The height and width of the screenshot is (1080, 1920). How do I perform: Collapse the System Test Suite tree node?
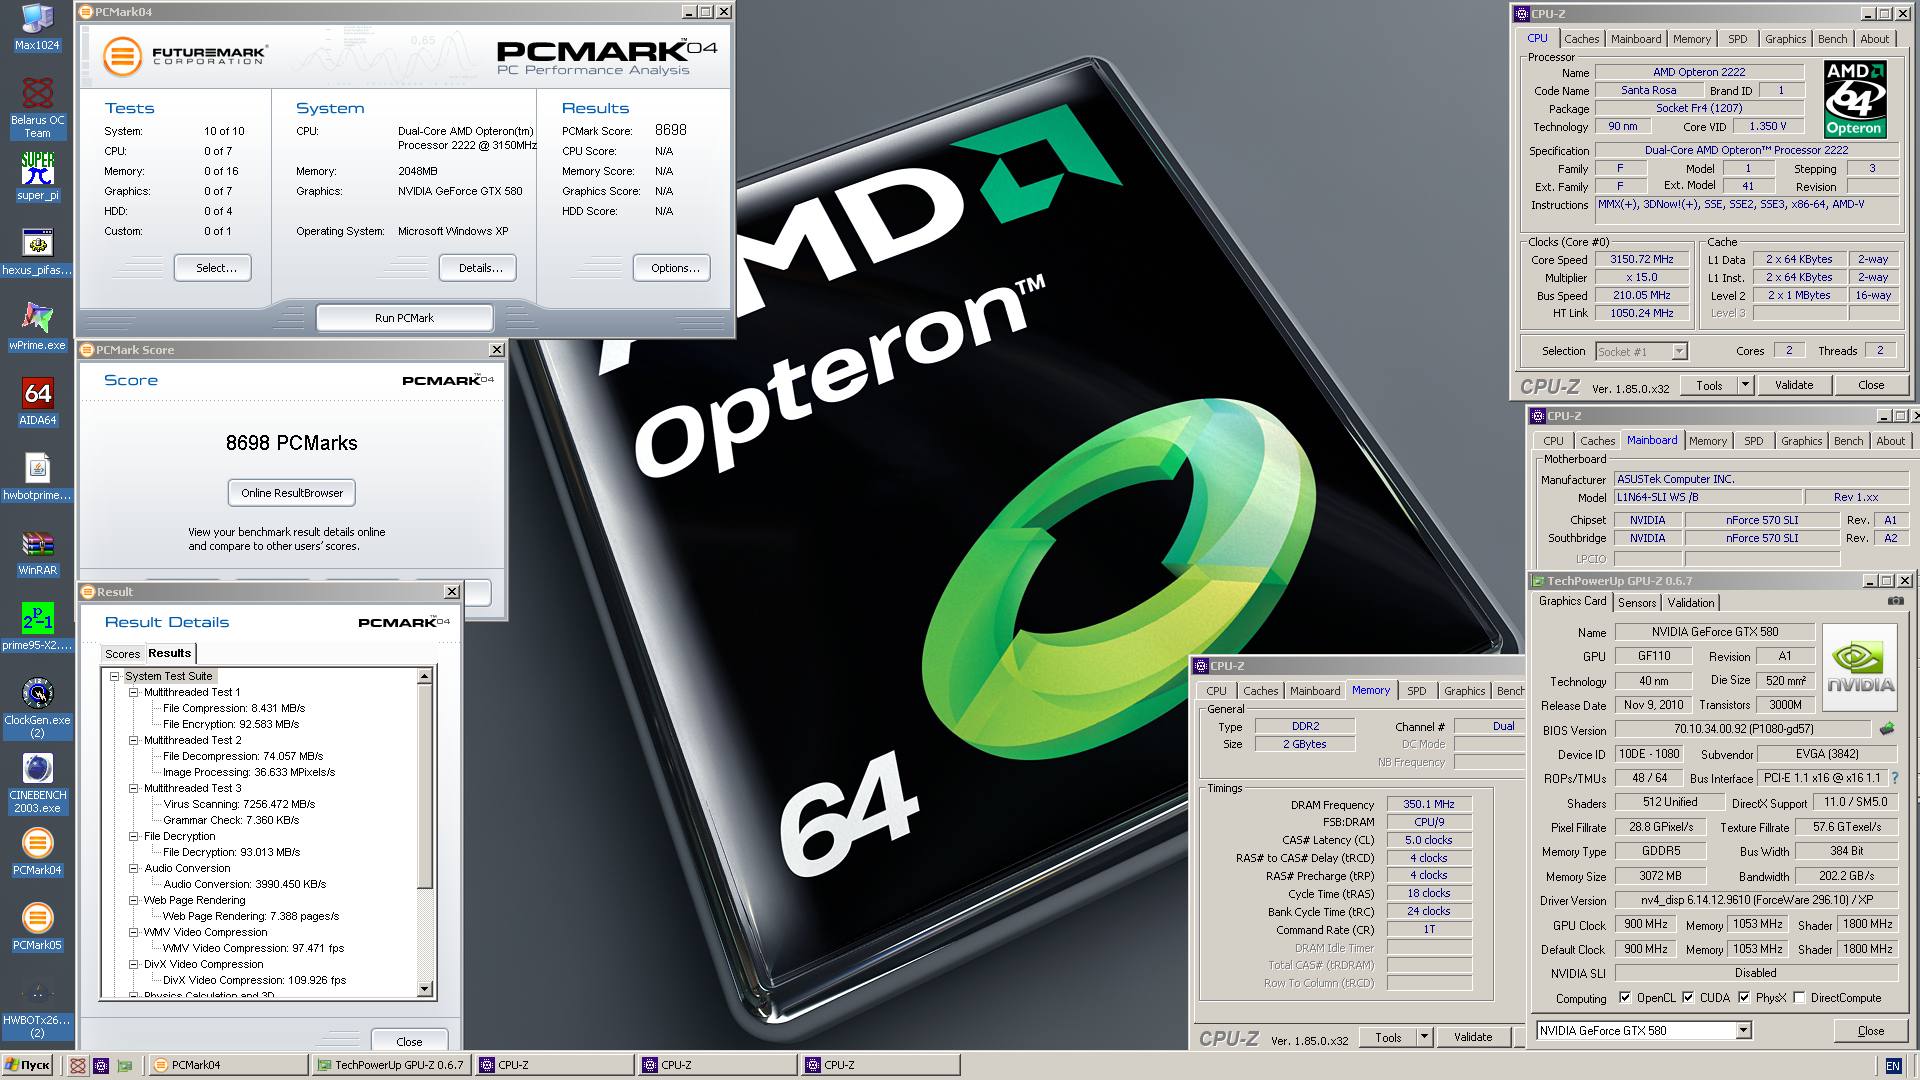click(114, 676)
